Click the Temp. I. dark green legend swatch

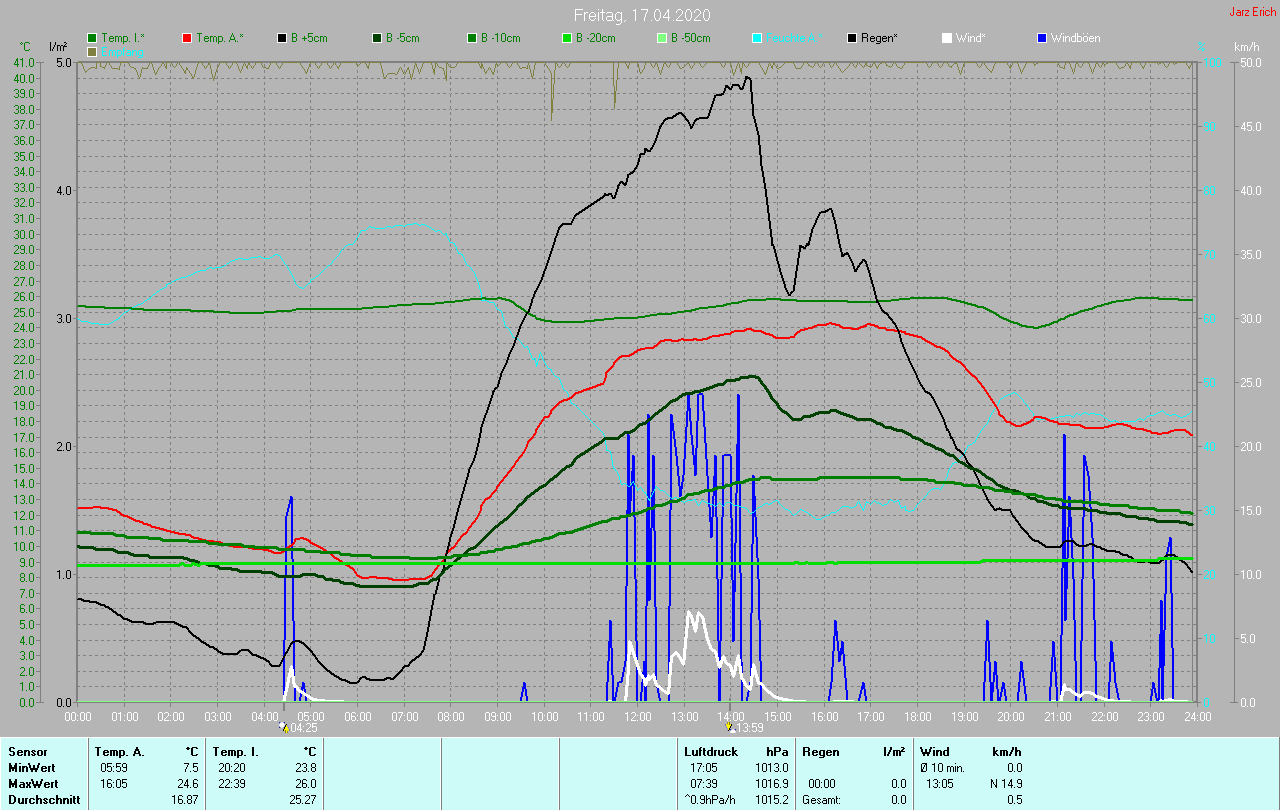pyautogui.click(x=92, y=38)
